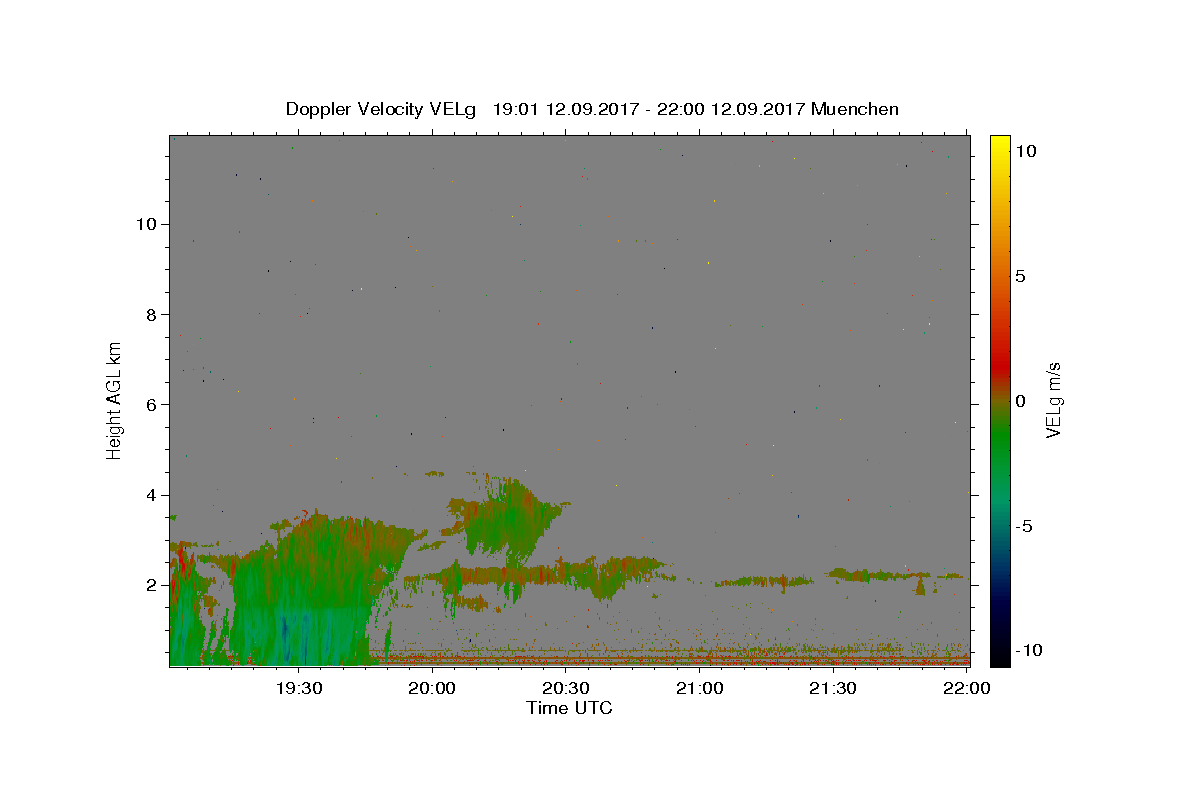This screenshot has width=1200, height=800.
Task: Click the 10 km label on the height axis
Action: pyautogui.click(x=146, y=224)
